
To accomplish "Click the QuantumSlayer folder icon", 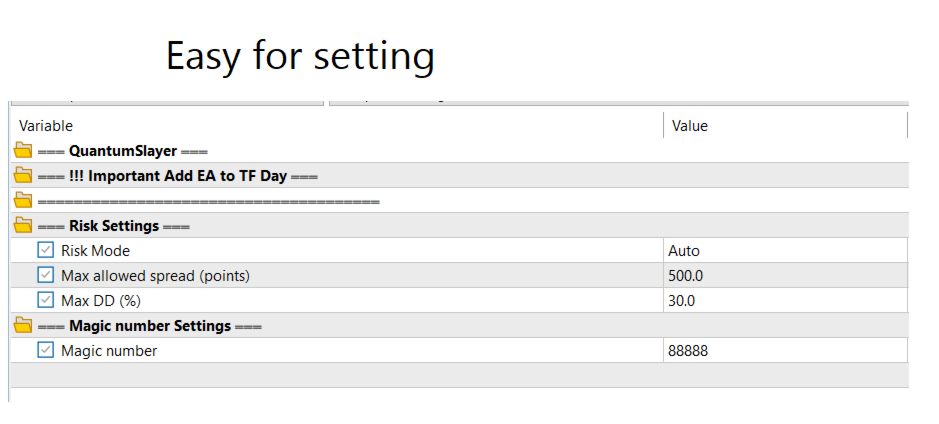I will 23,151.
